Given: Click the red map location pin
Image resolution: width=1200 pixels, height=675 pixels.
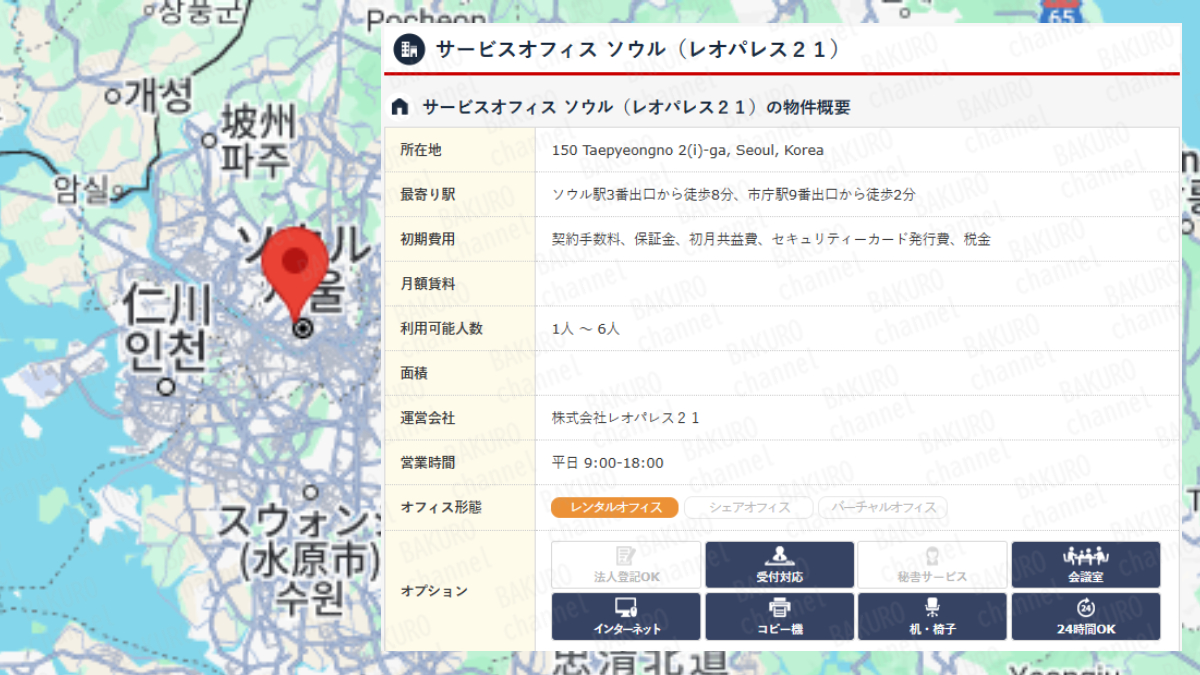Looking at the screenshot, I should (295, 275).
